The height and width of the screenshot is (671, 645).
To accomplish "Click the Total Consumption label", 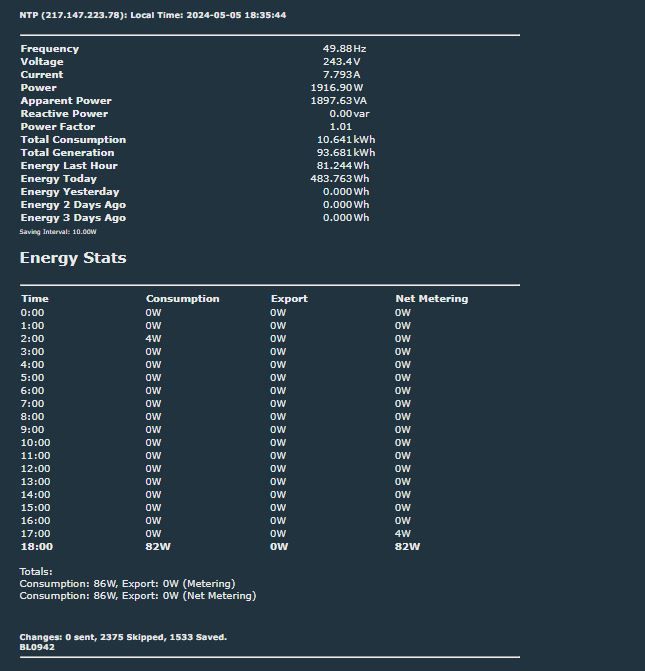I will [73, 140].
